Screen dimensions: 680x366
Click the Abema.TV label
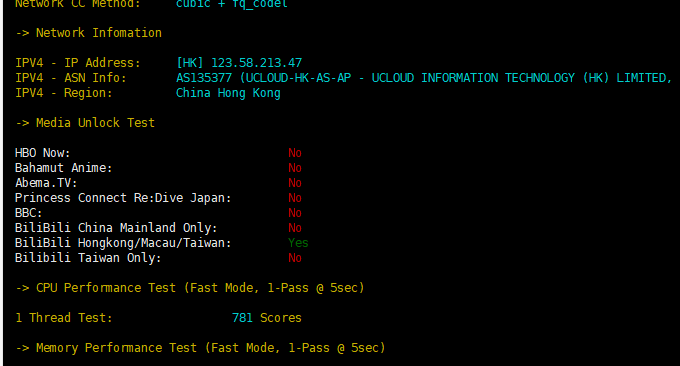[46, 183]
